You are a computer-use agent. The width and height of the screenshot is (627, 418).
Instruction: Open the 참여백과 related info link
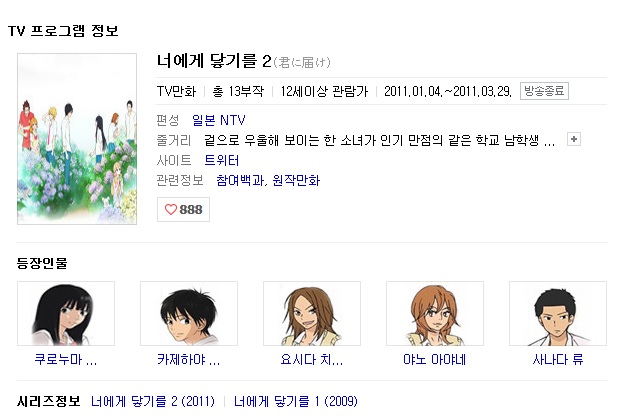click(240, 180)
